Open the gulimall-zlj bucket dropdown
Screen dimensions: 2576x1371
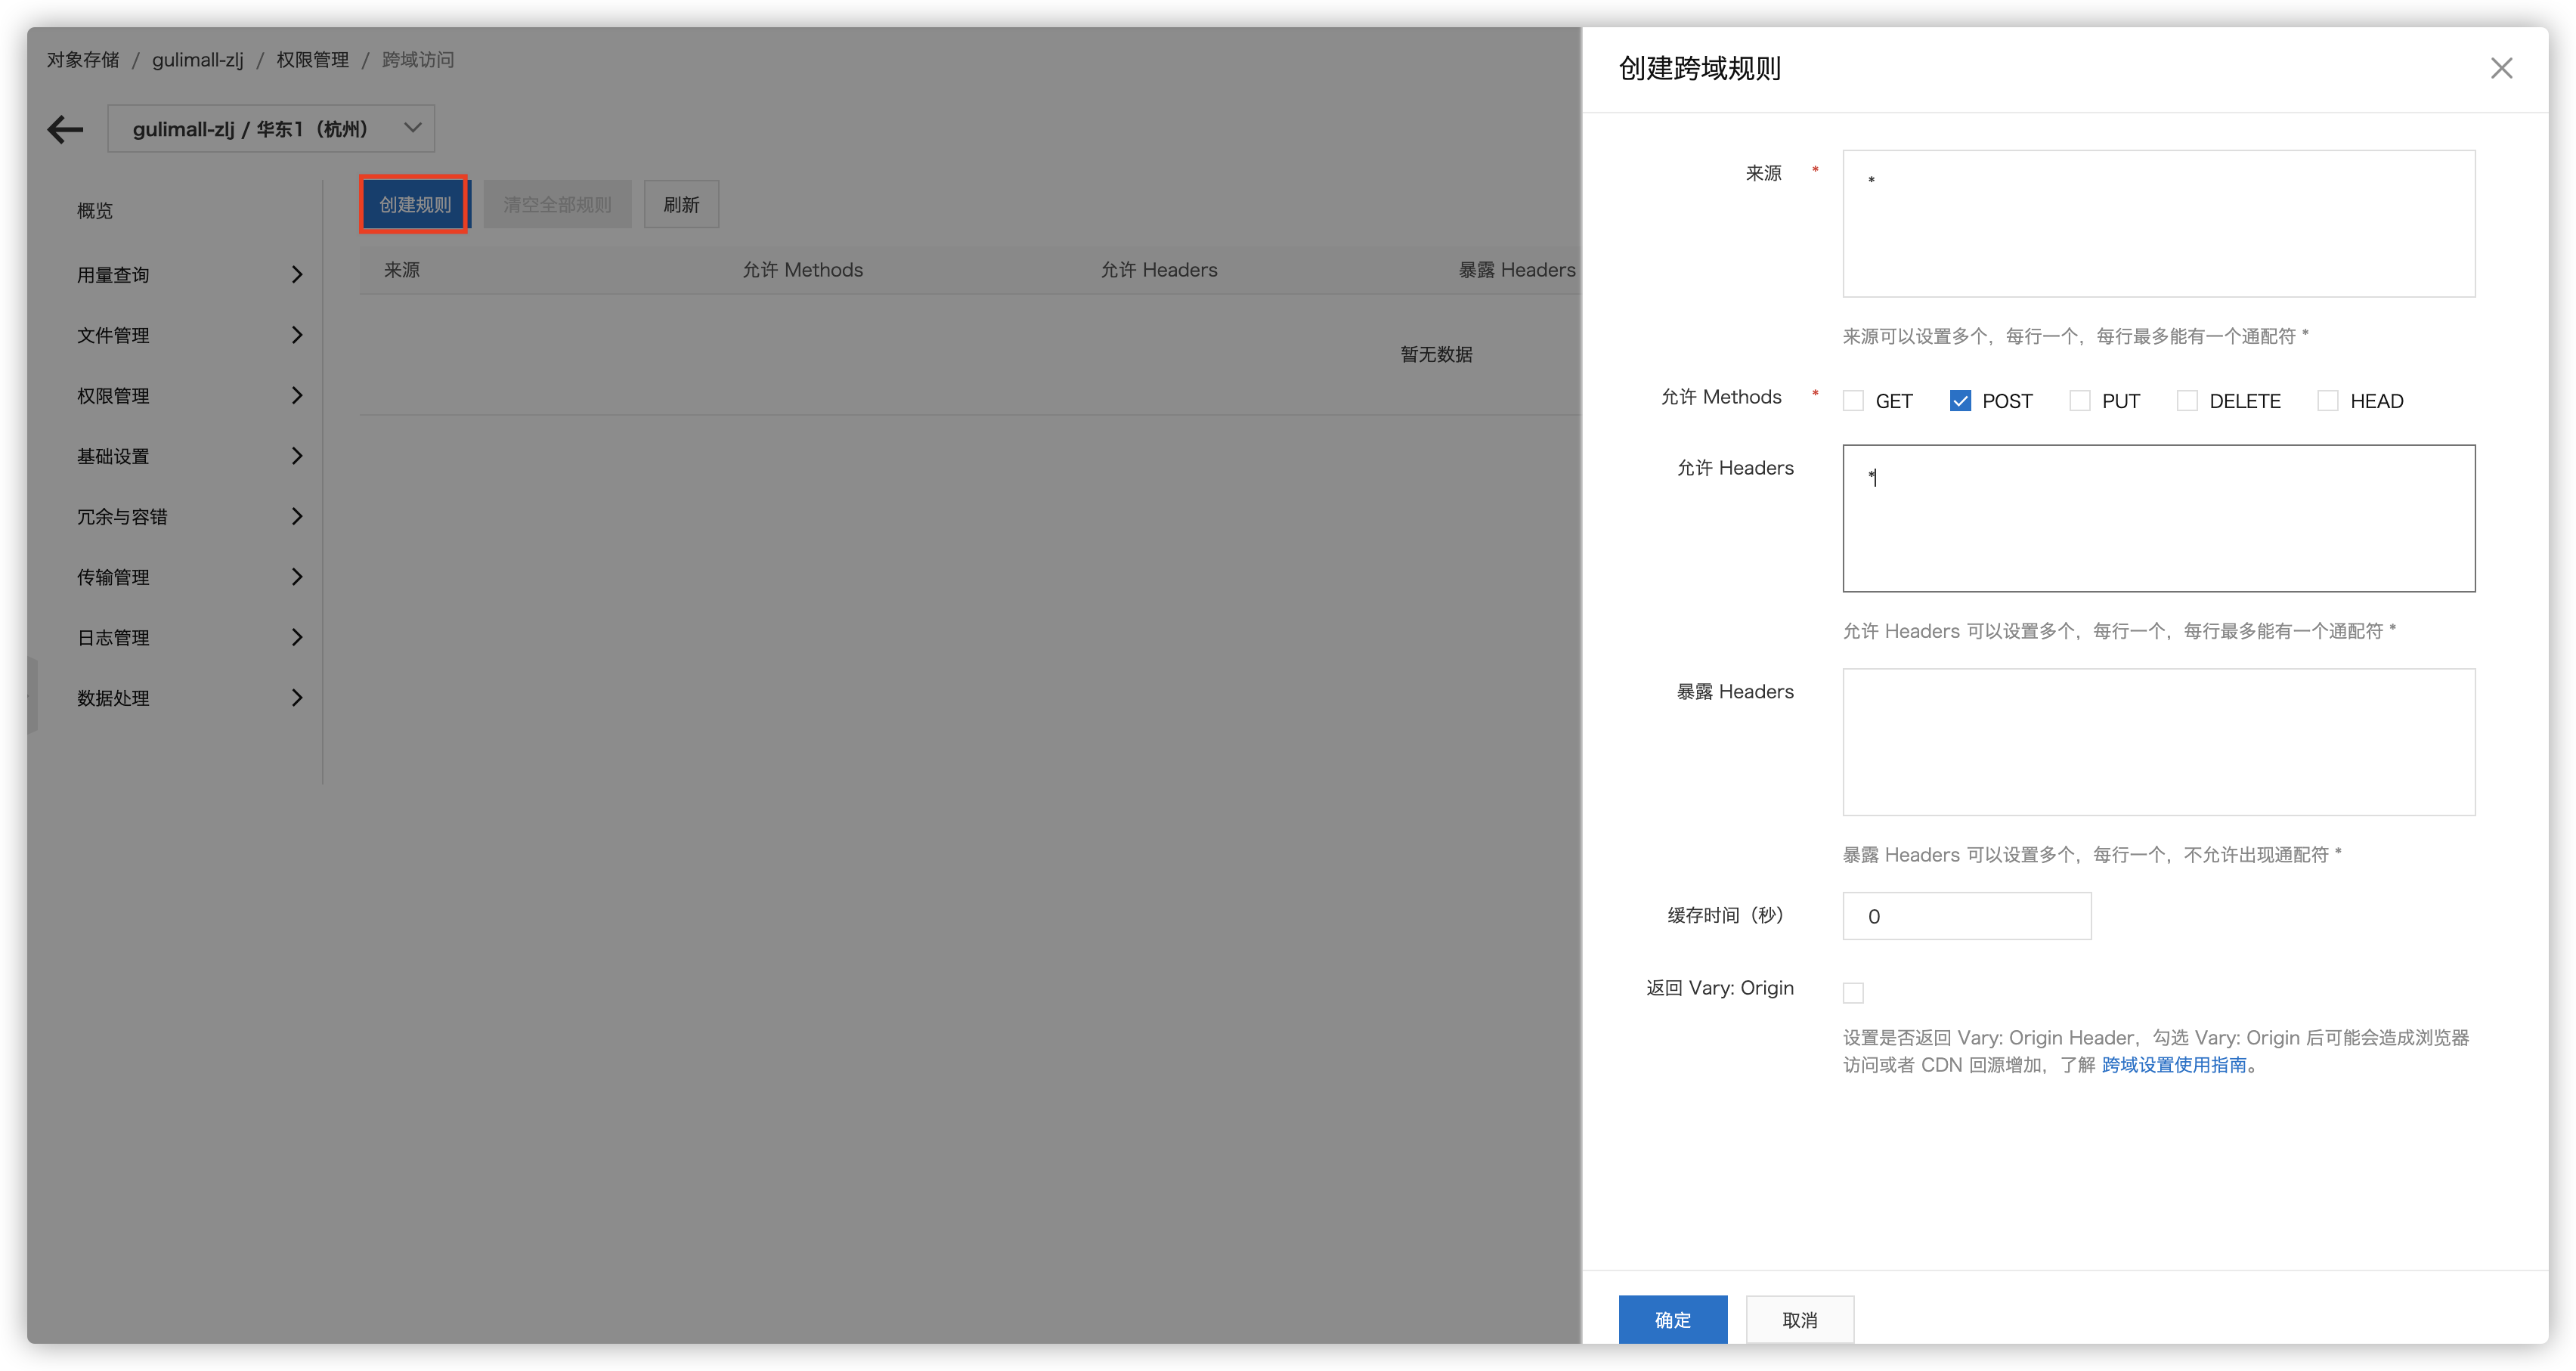click(271, 129)
